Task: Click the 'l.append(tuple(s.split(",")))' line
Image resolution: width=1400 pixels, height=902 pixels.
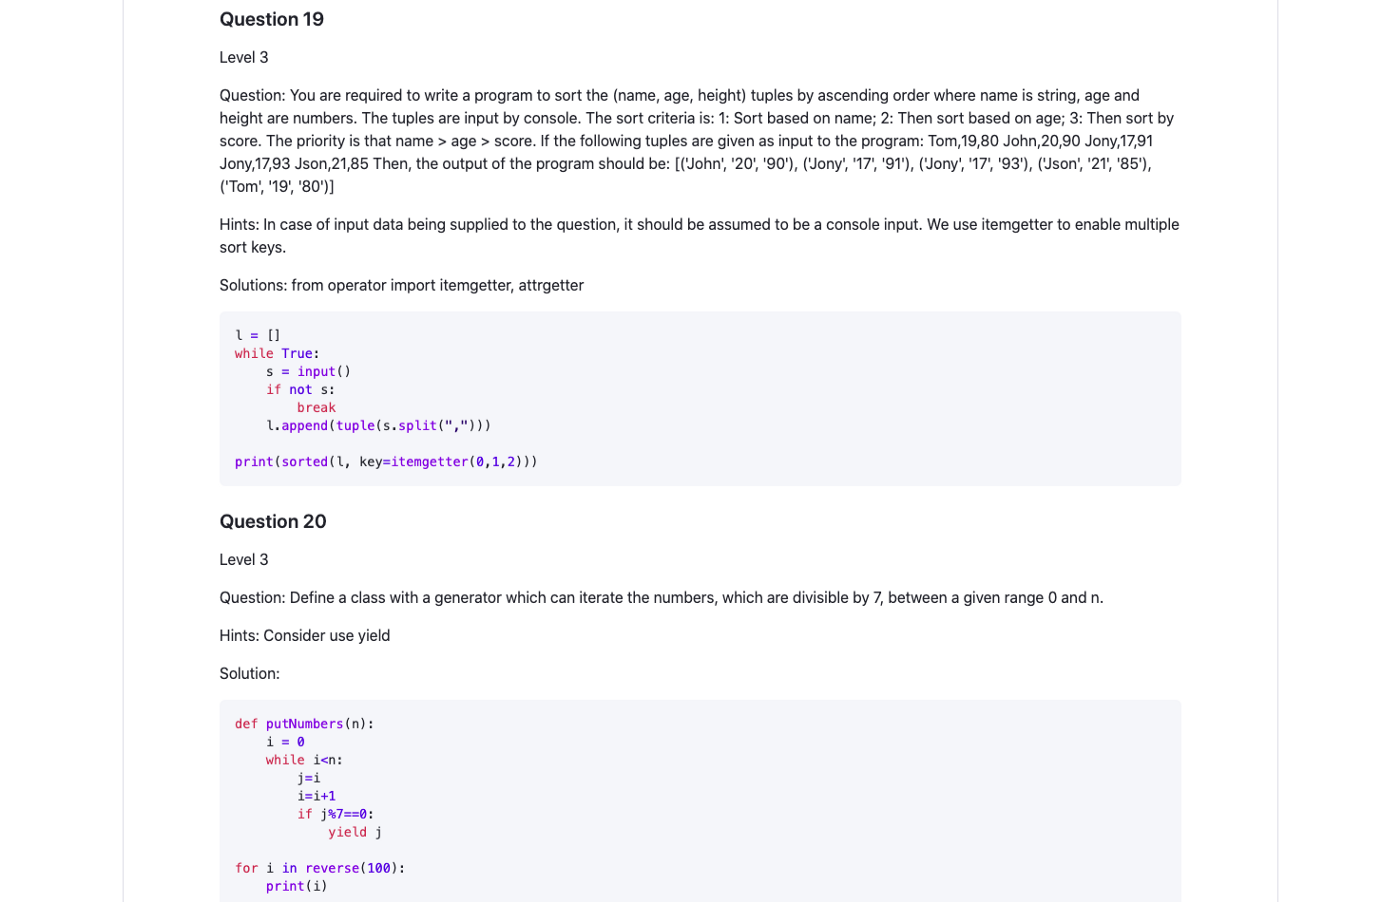Action: 378,425
